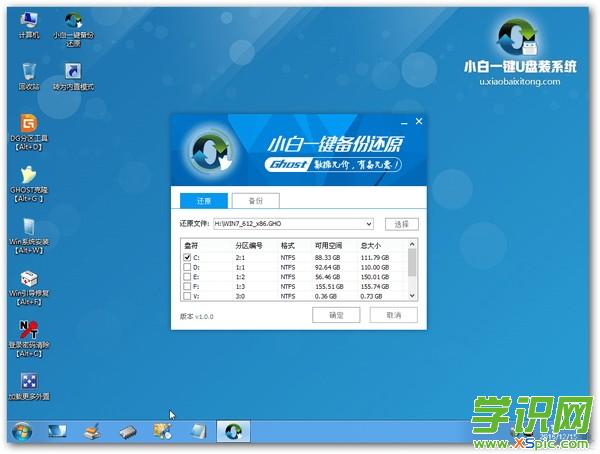
Task: Click the 可用空间 column header
Action: 329,246
